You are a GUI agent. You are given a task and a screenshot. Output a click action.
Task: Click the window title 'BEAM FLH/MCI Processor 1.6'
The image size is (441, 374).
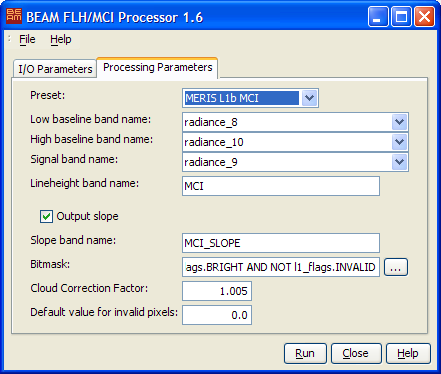point(115,17)
